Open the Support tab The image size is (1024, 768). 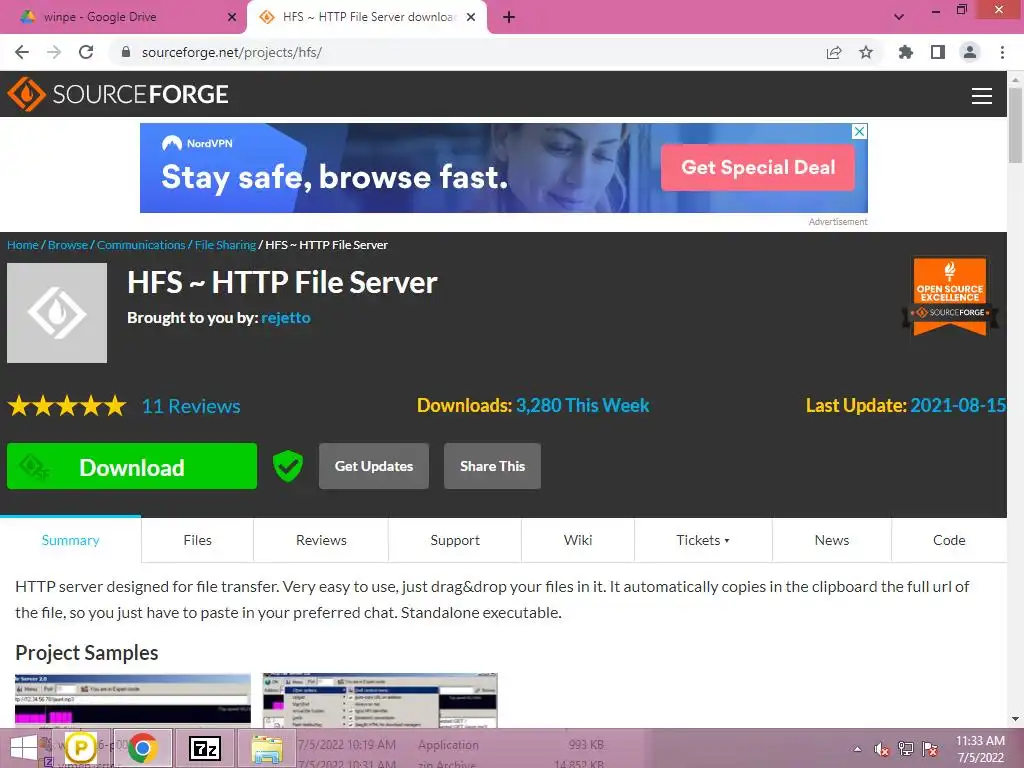pos(455,540)
